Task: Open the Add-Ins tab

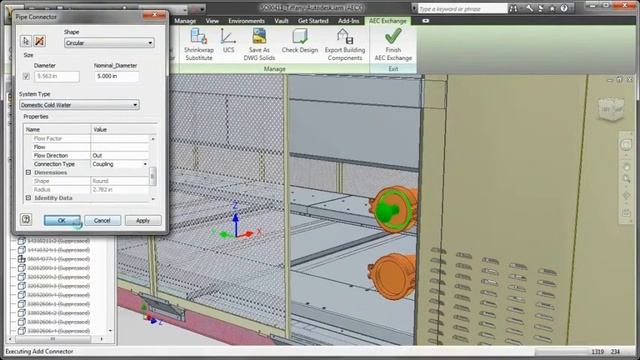Action: click(349, 21)
